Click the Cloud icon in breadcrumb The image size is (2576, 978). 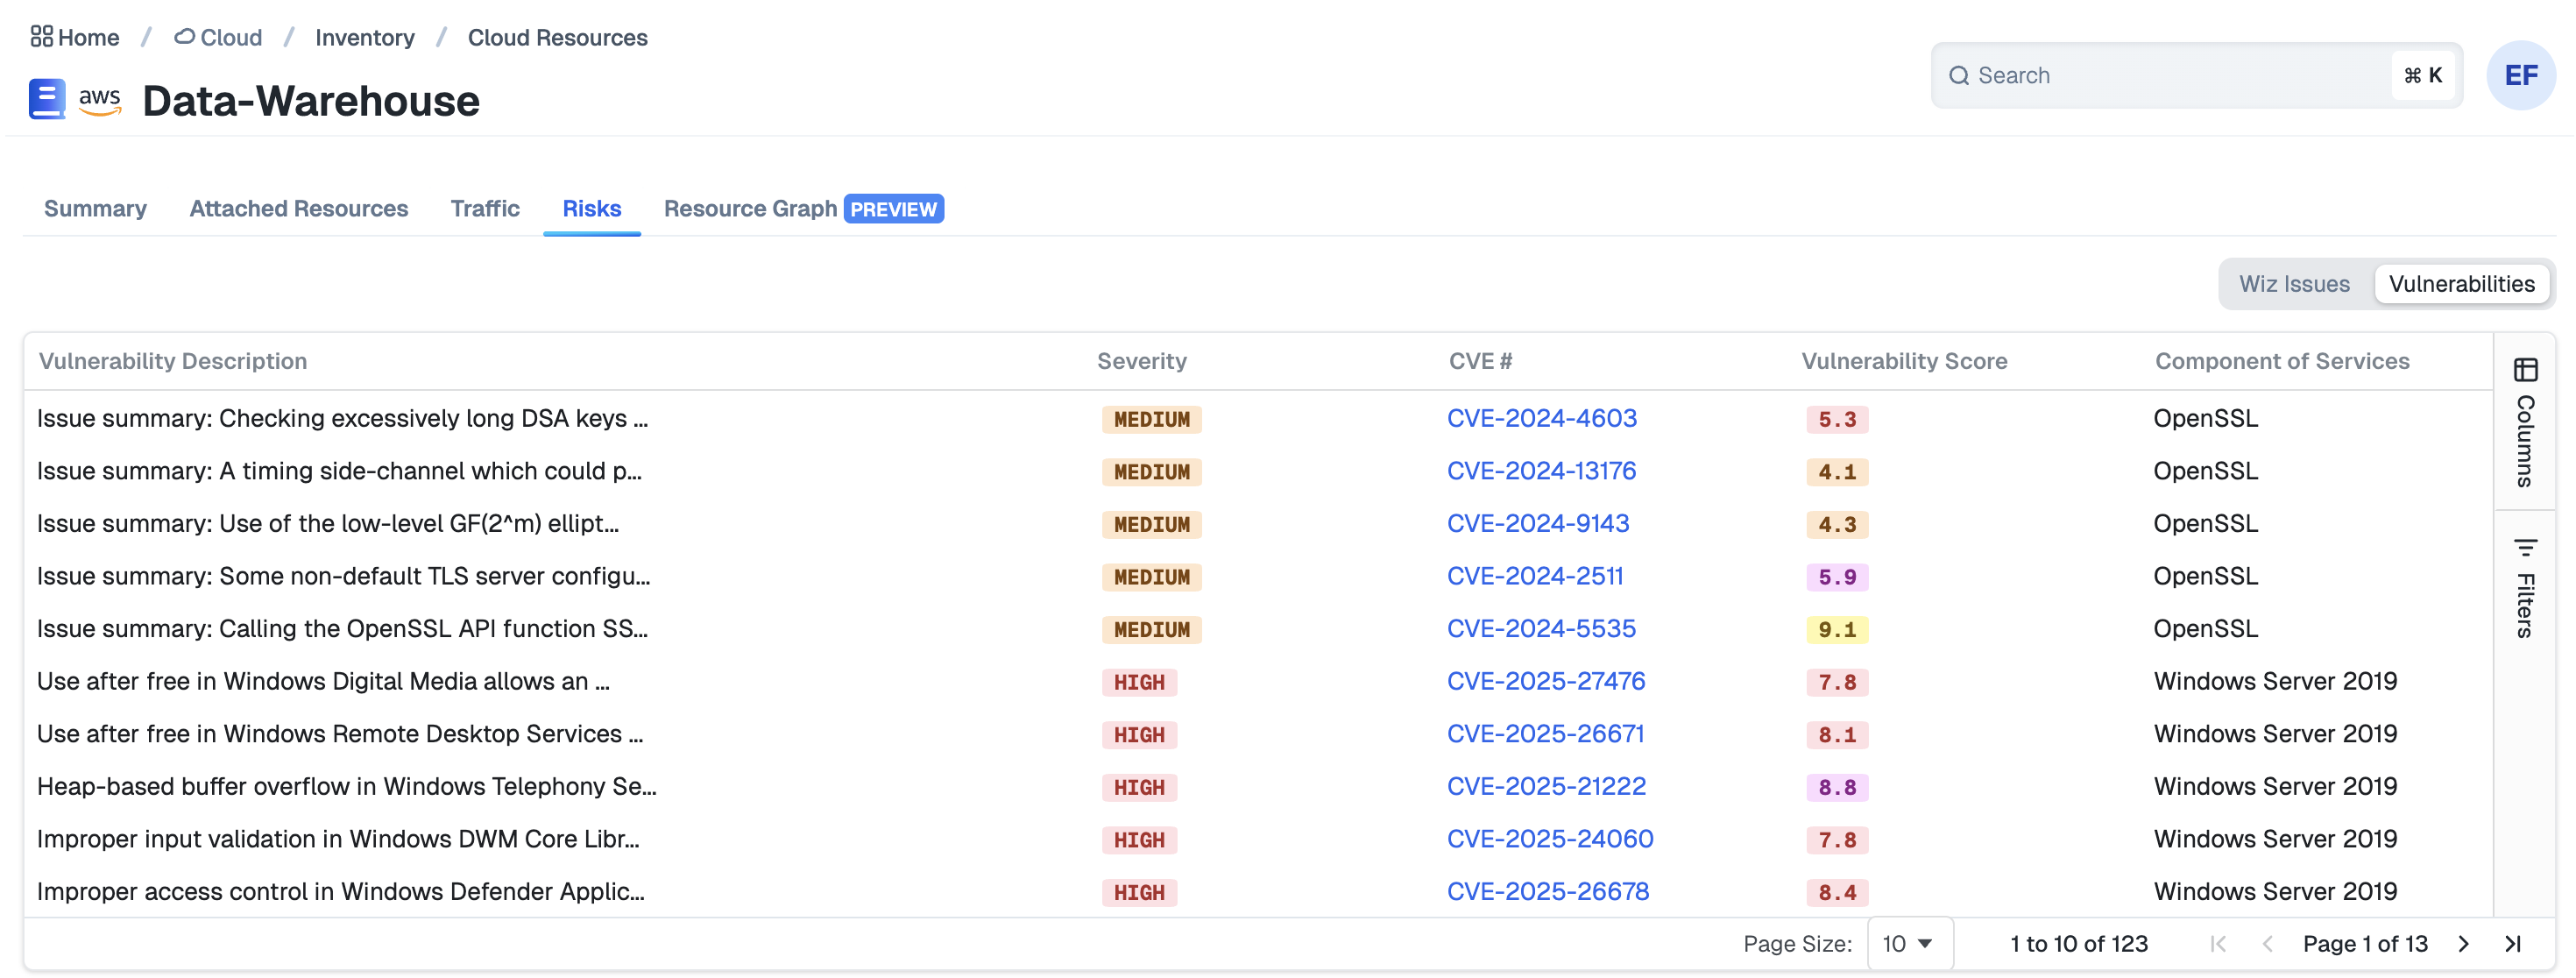[x=184, y=37]
